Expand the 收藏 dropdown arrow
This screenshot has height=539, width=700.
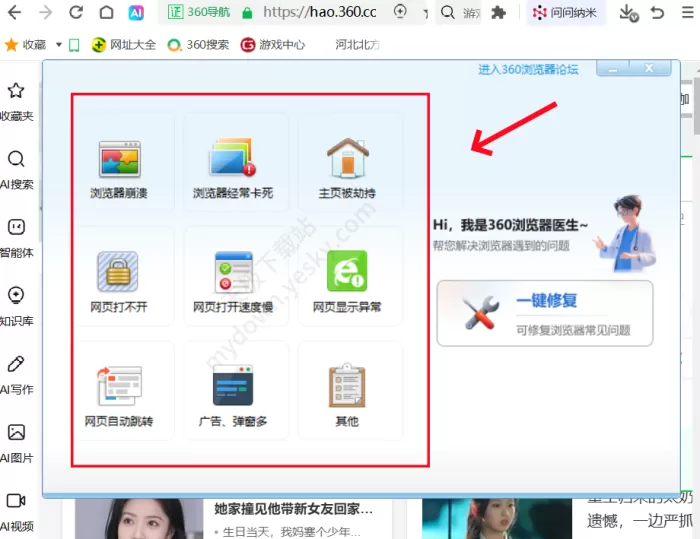click(x=58, y=45)
